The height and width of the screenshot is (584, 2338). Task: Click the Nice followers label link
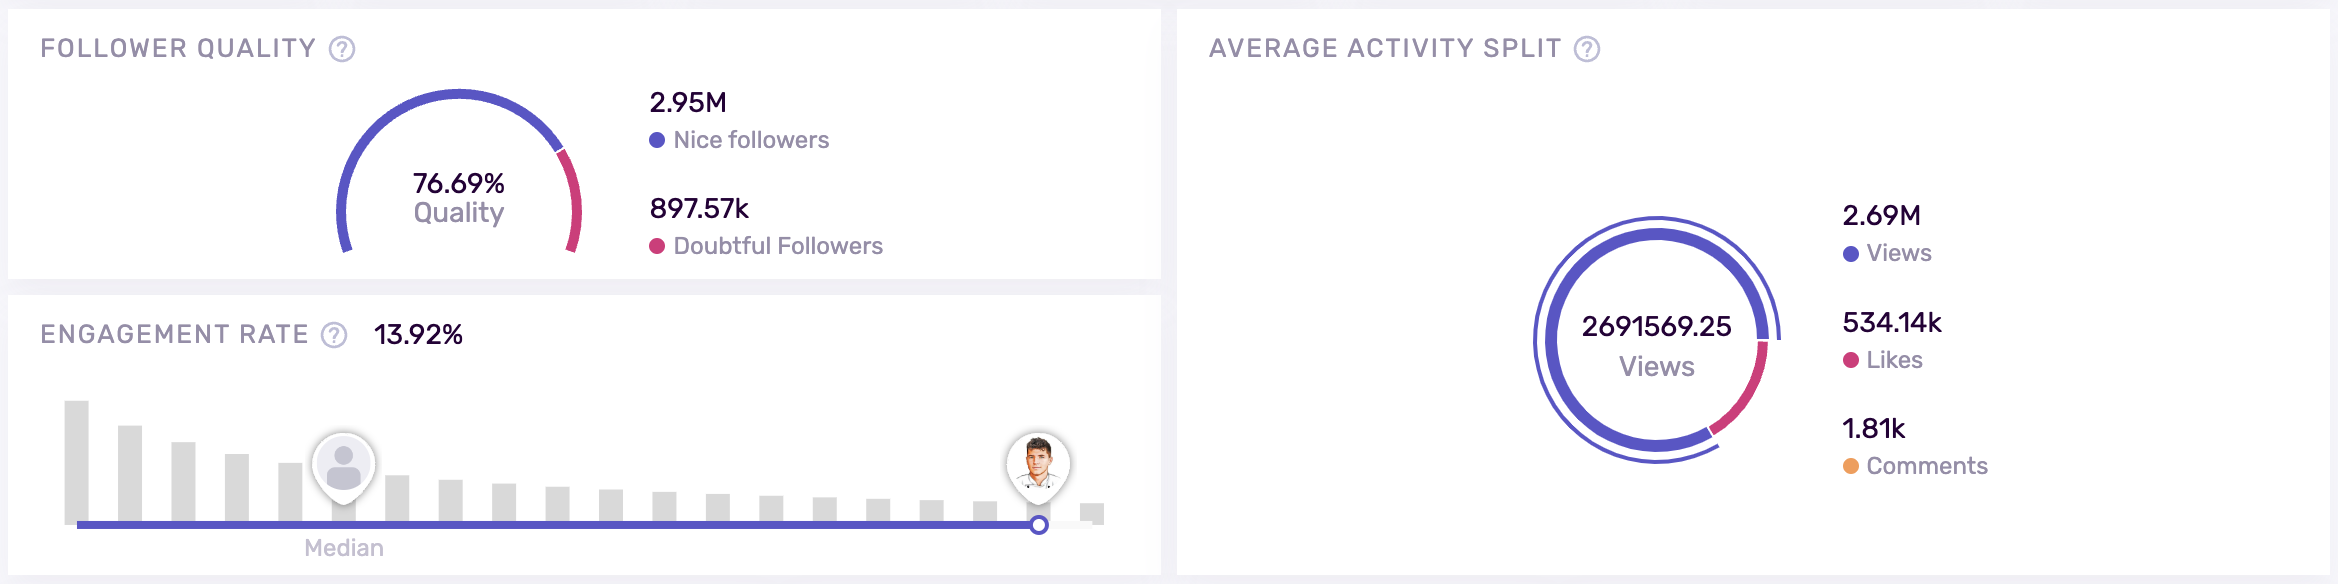(x=752, y=140)
